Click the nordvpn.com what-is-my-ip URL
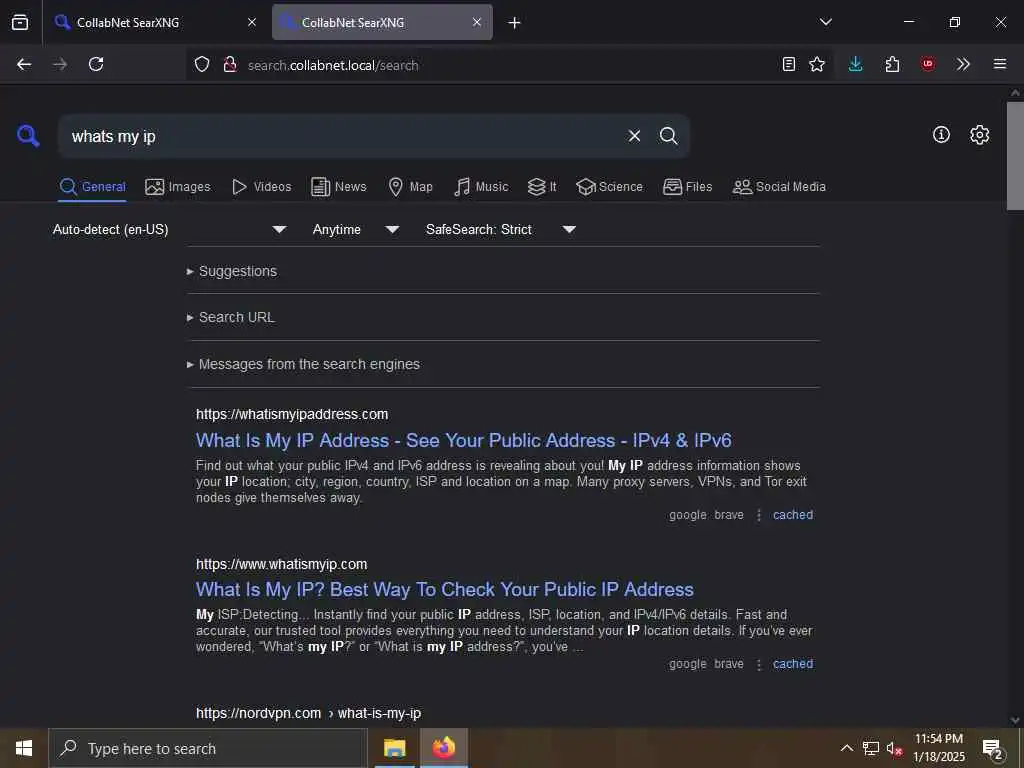The image size is (1024, 768). coord(308,713)
